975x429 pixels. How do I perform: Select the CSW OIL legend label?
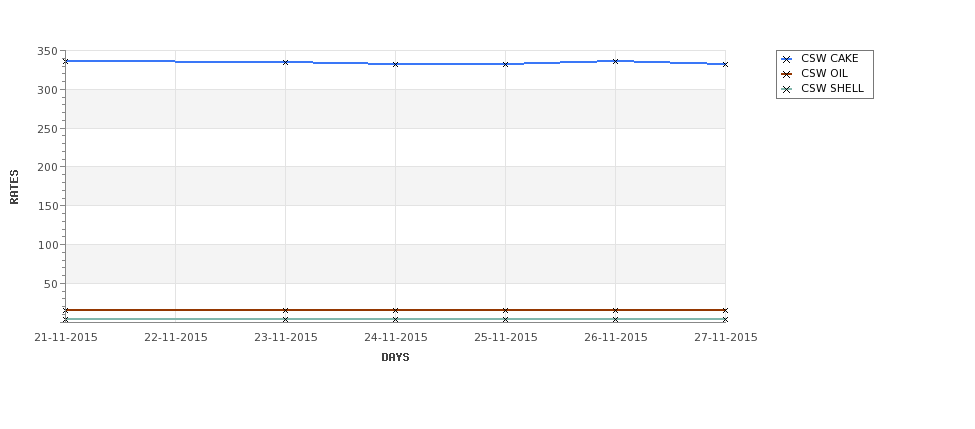(824, 73)
